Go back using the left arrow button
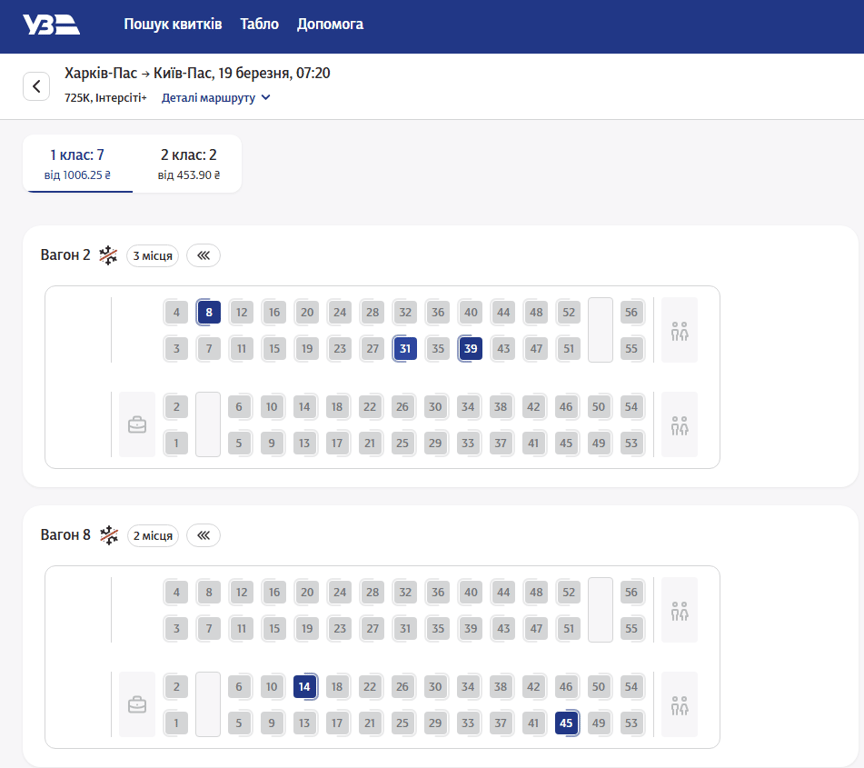 [37, 86]
